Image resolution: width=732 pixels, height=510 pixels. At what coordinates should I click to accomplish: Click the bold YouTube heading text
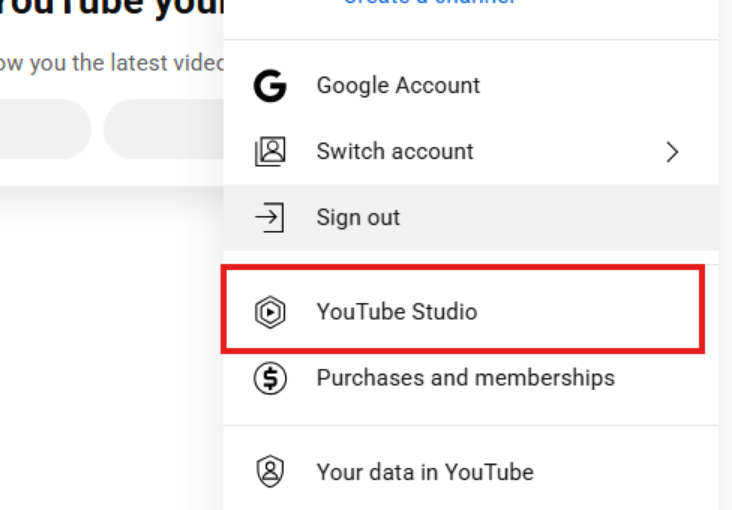click(110, 8)
